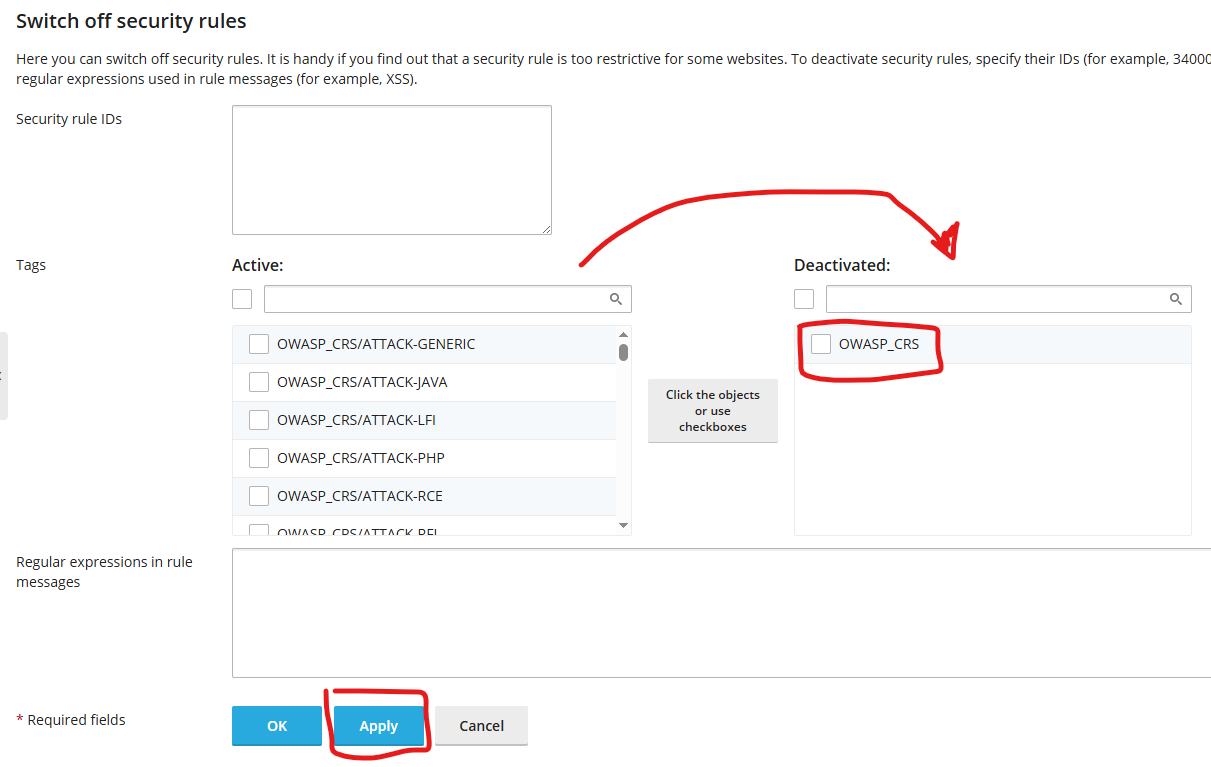The height and width of the screenshot is (767, 1211).
Task: Click the Tags label
Action: 31,265
